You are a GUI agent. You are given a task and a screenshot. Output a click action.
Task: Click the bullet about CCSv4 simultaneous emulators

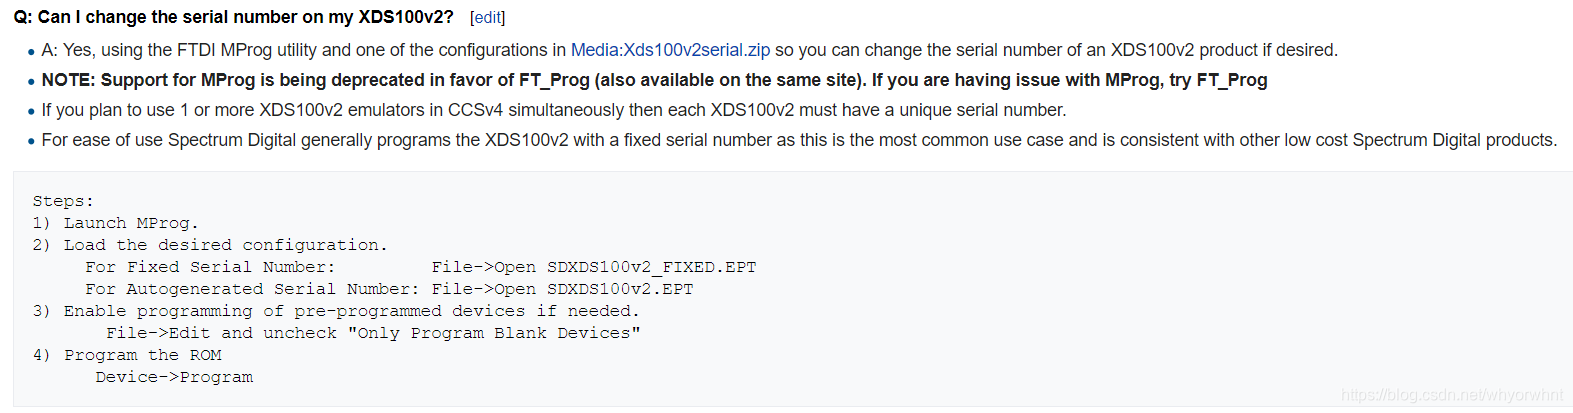point(553,110)
